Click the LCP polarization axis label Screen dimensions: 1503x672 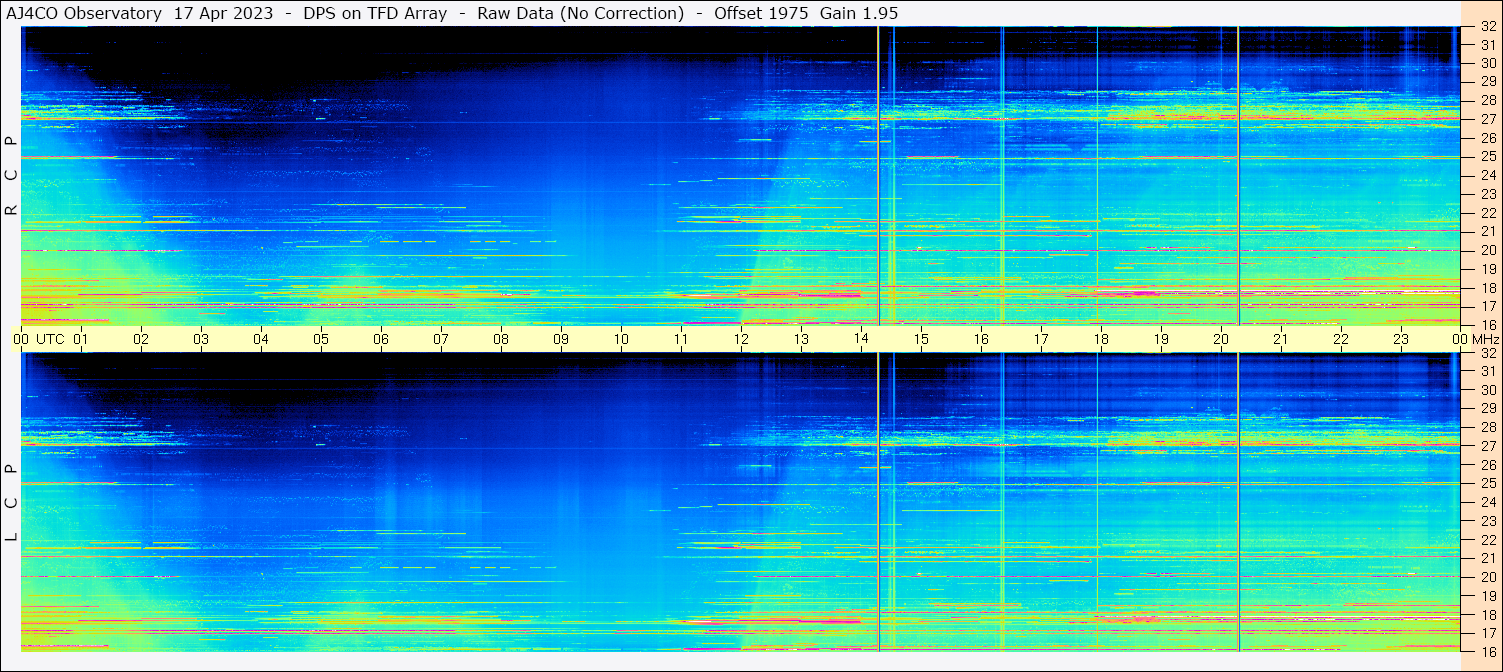tap(11, 502)
